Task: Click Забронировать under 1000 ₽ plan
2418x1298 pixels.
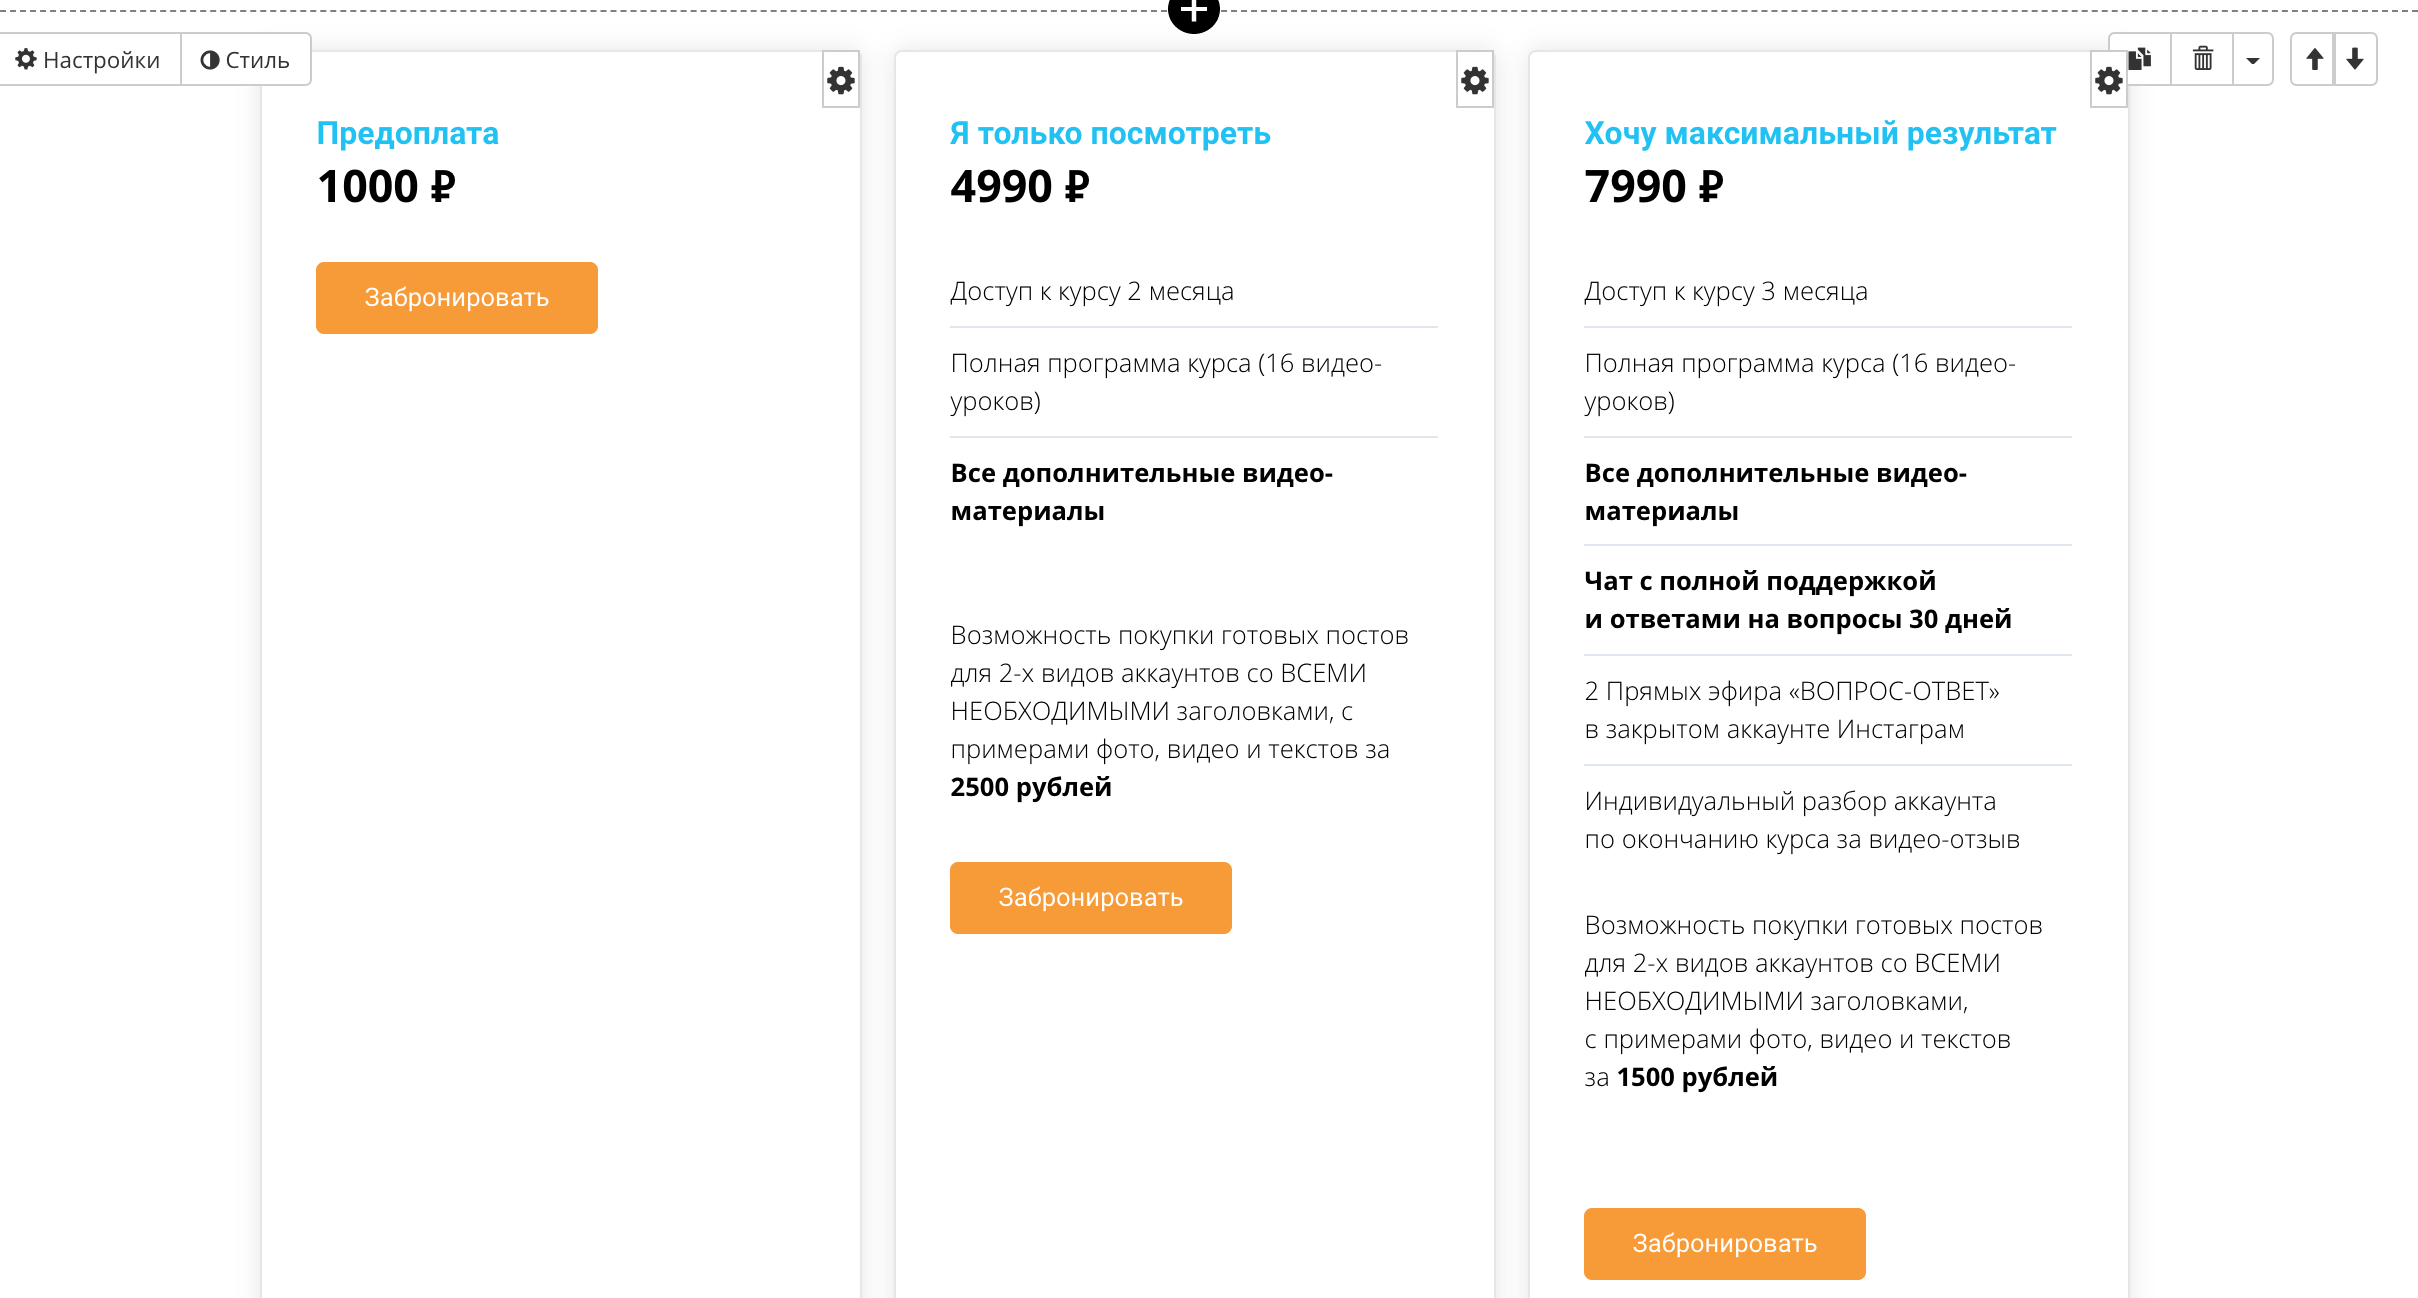Action: pos(457,298)
